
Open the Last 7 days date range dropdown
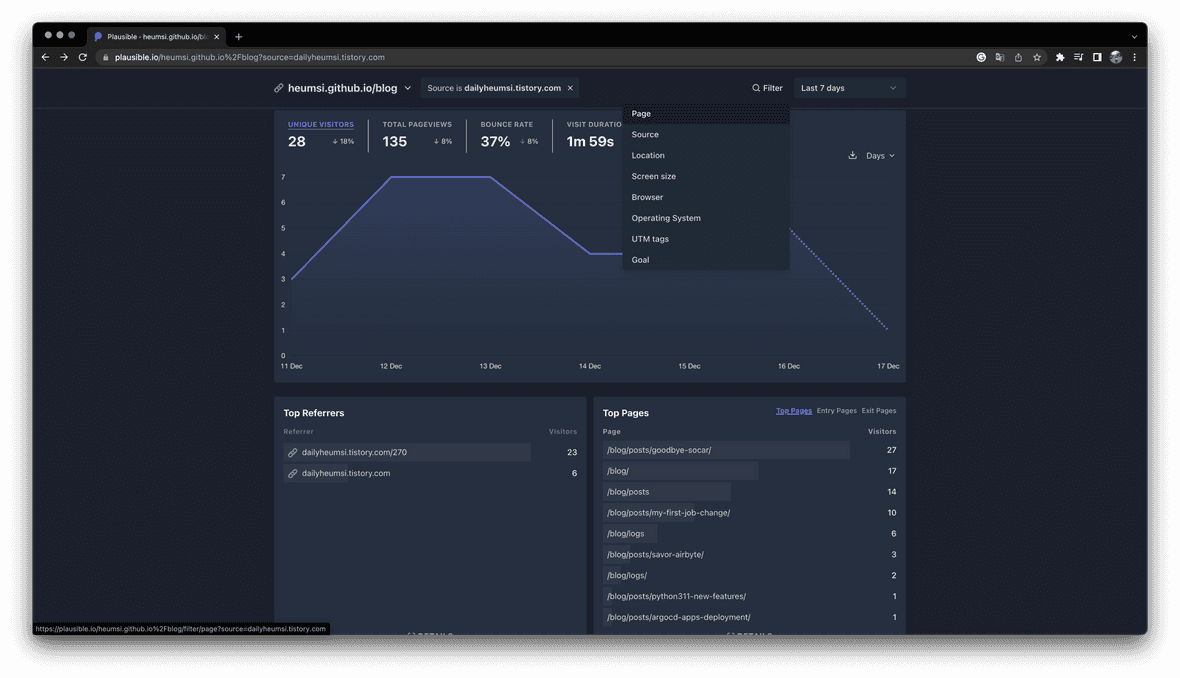pos(849,88)
